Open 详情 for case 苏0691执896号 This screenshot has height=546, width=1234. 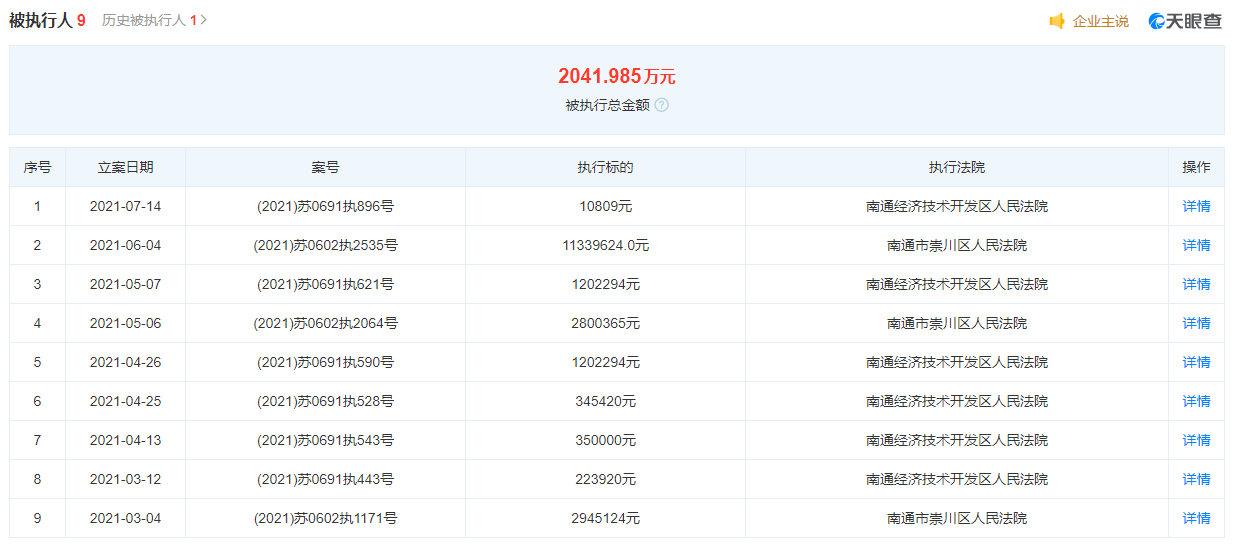coord(1196,206)
